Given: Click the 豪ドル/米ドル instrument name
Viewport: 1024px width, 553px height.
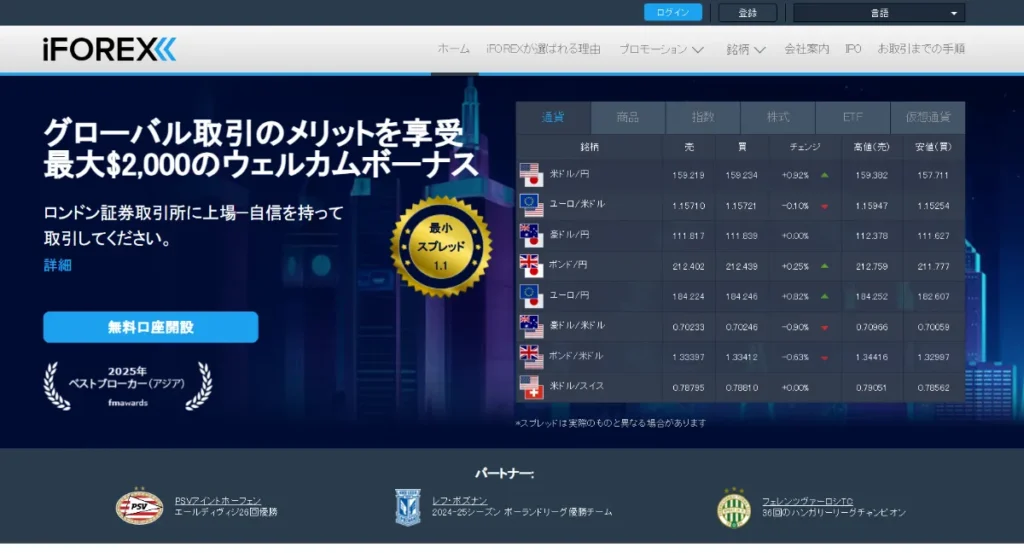Looking at the screenshot, I should (577, 325).
